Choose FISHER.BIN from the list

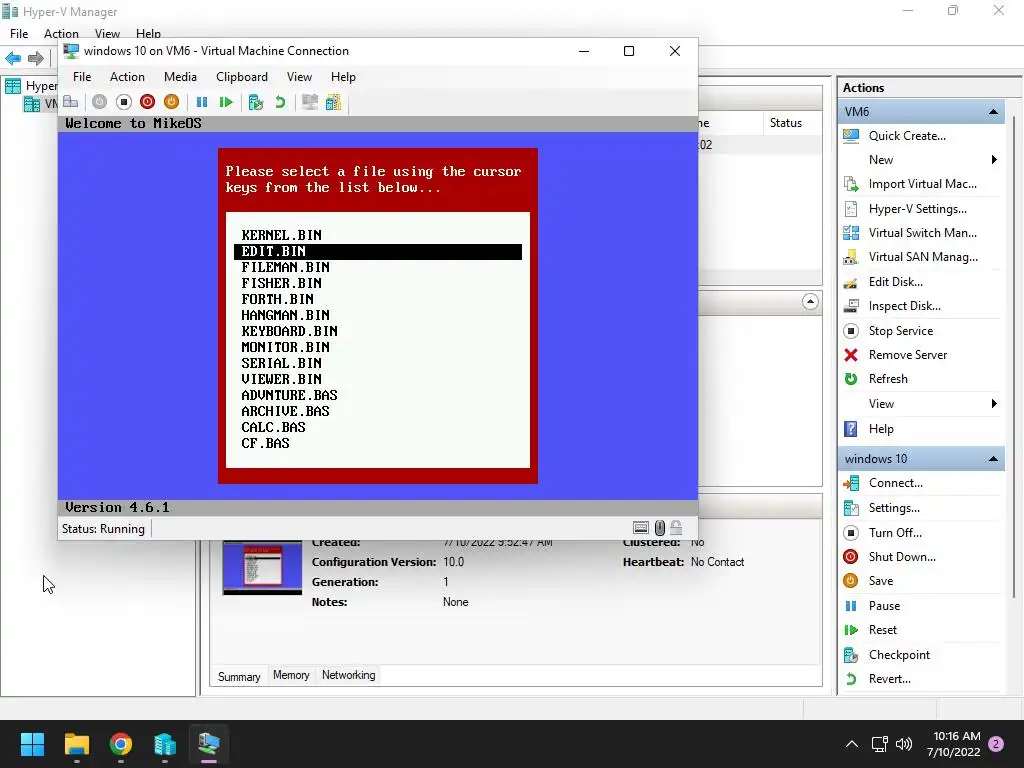pos(281,283)
